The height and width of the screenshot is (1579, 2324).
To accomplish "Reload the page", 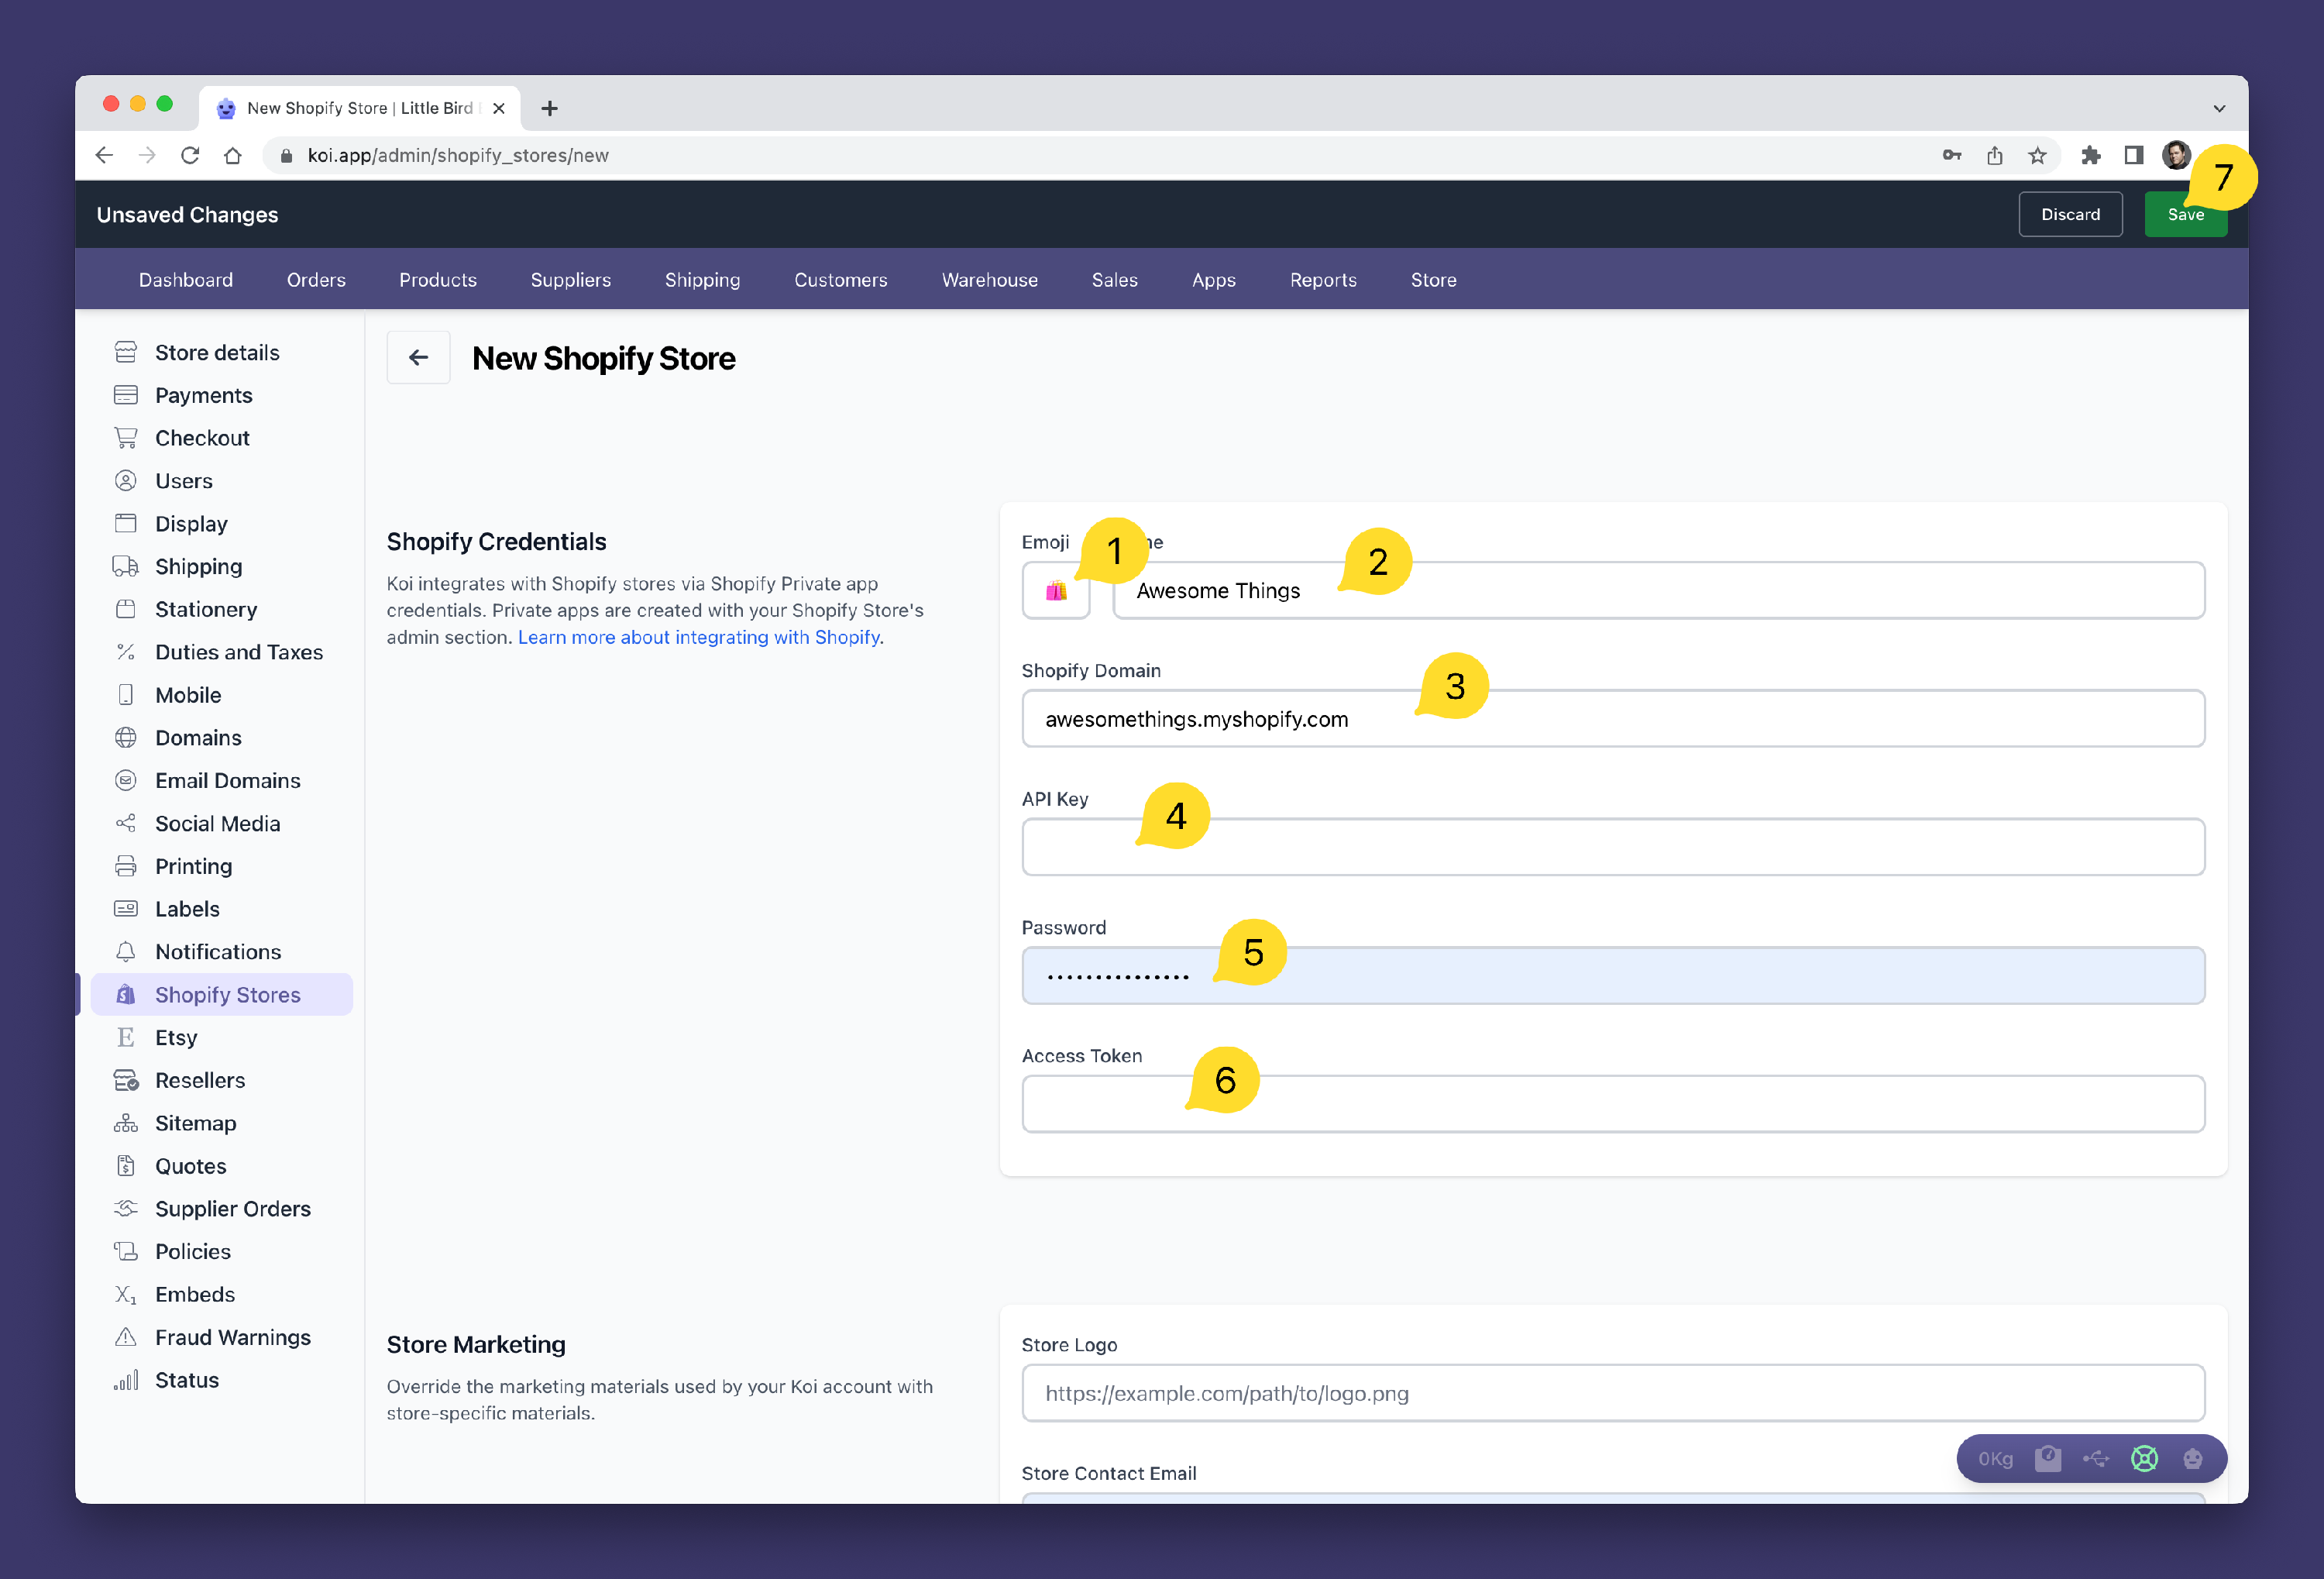I will tap(190, 155).
